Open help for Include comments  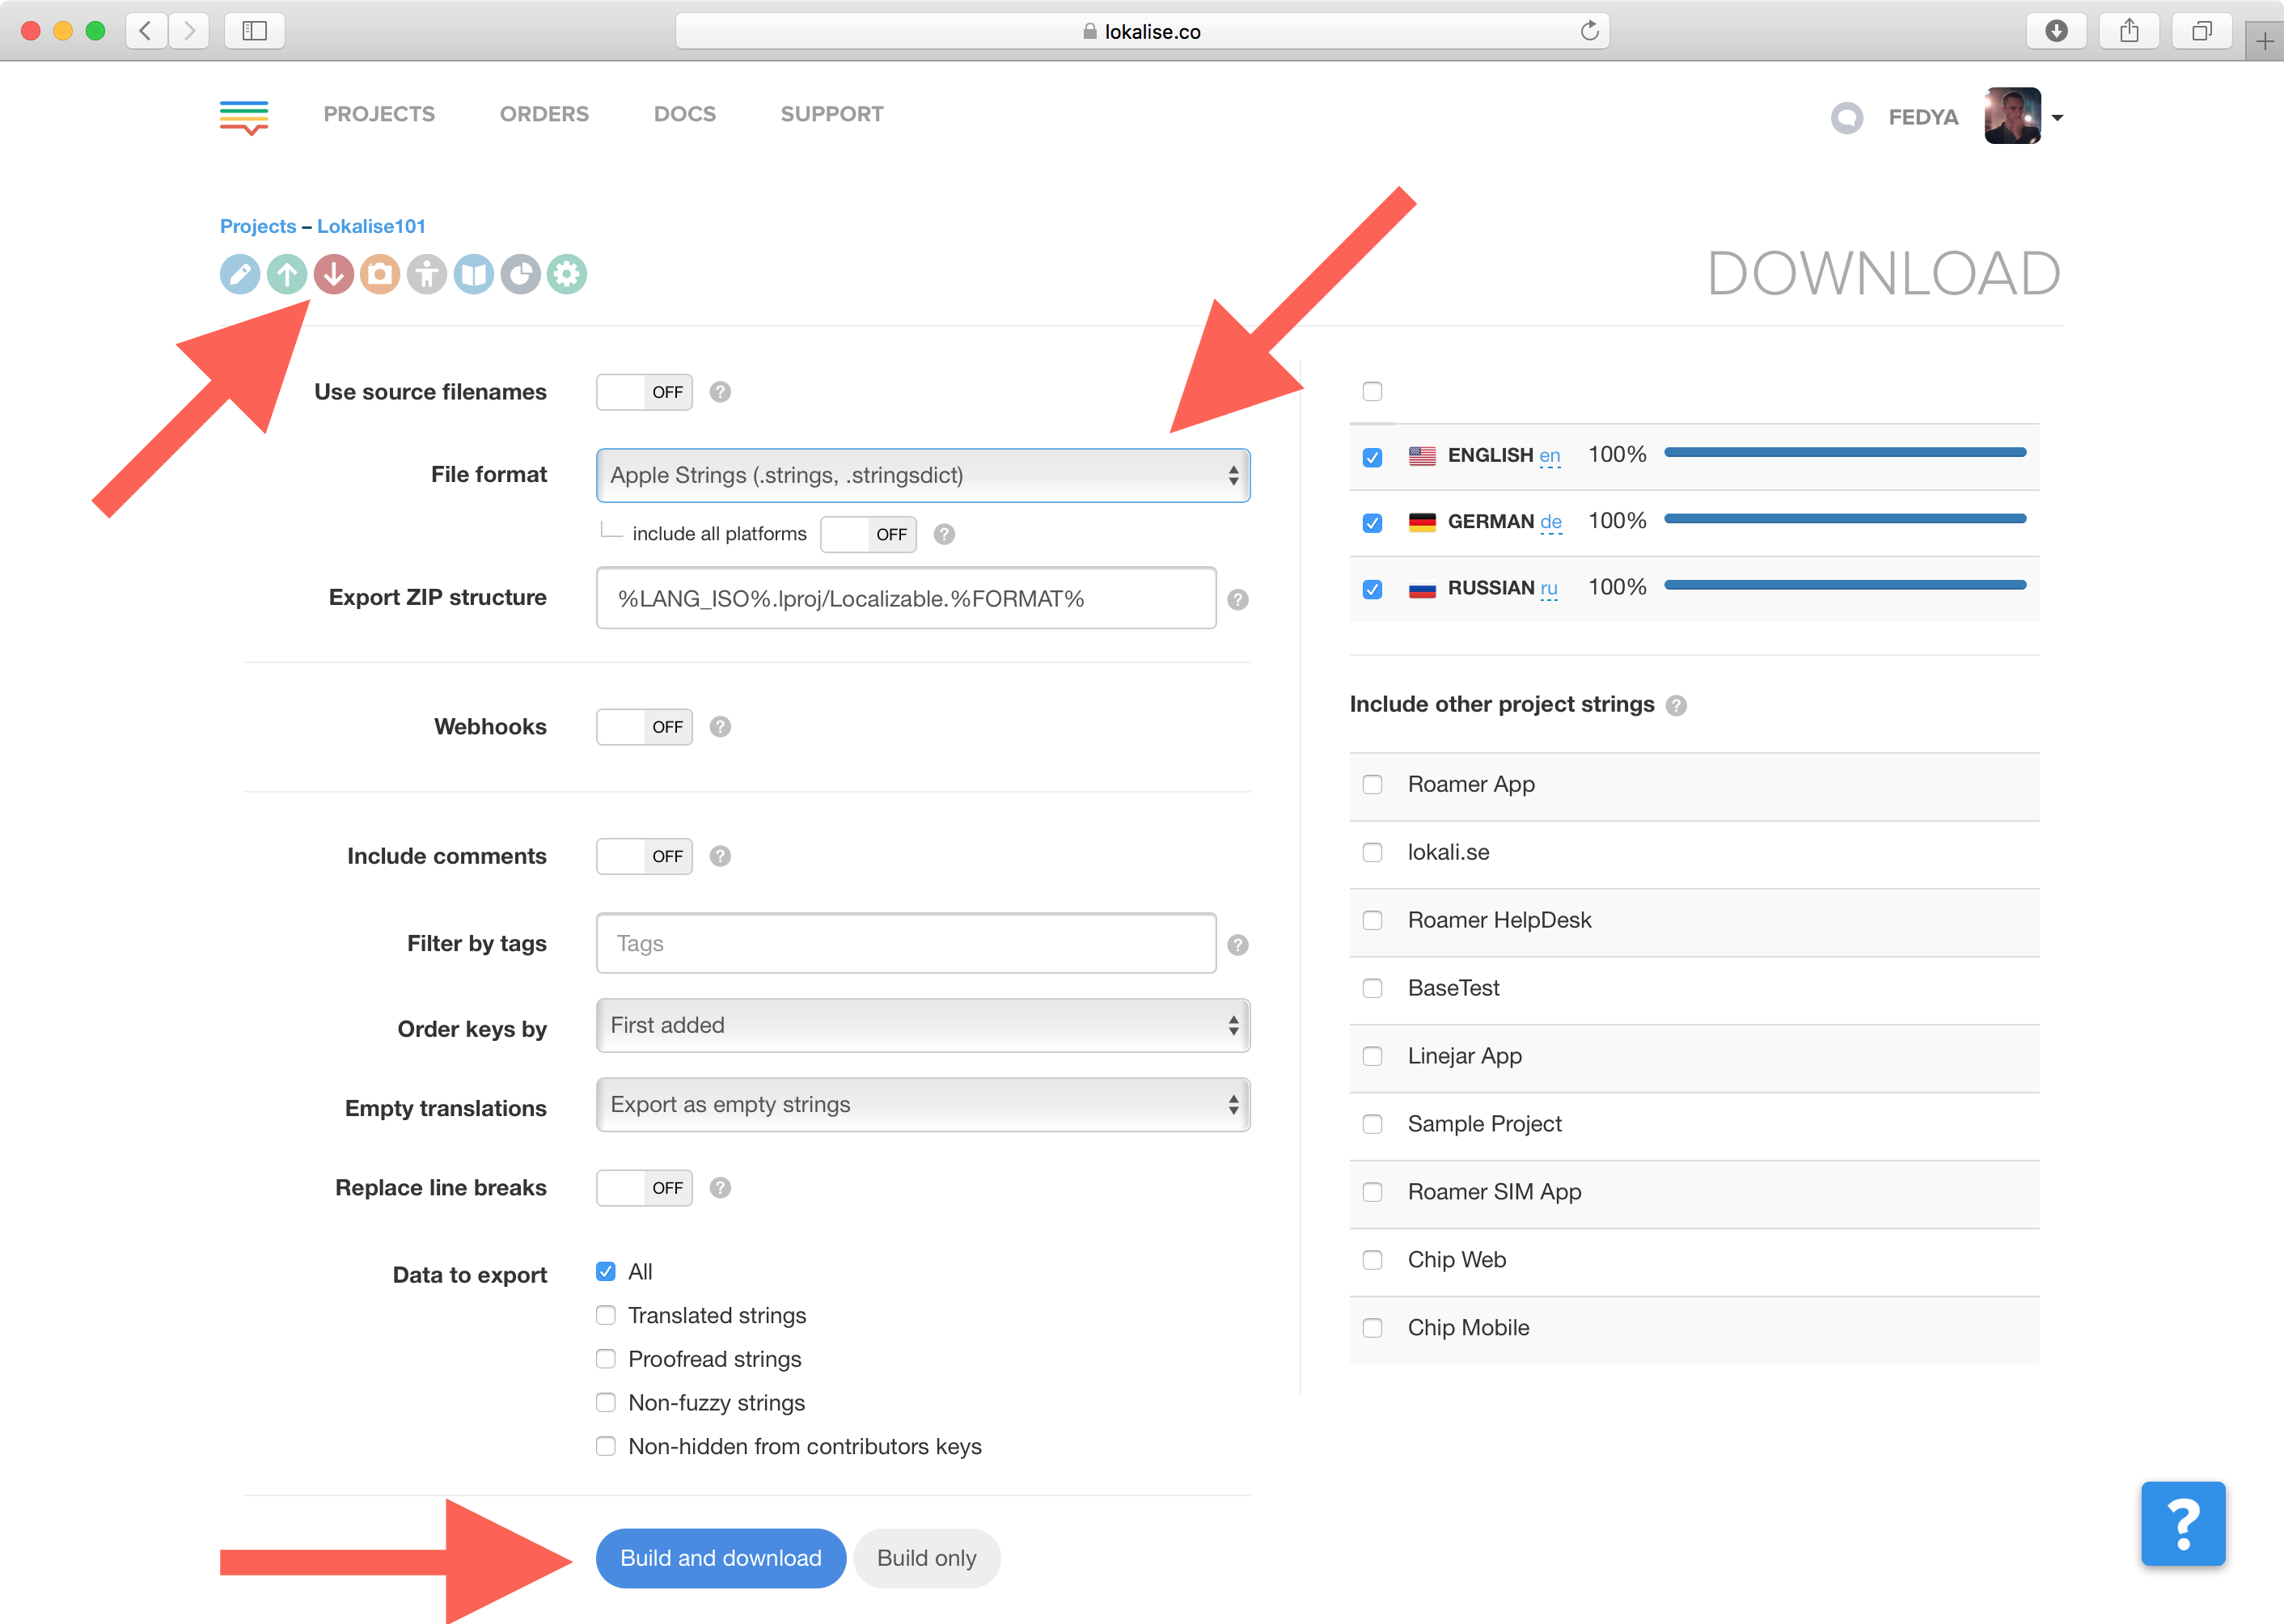(720, 857)
